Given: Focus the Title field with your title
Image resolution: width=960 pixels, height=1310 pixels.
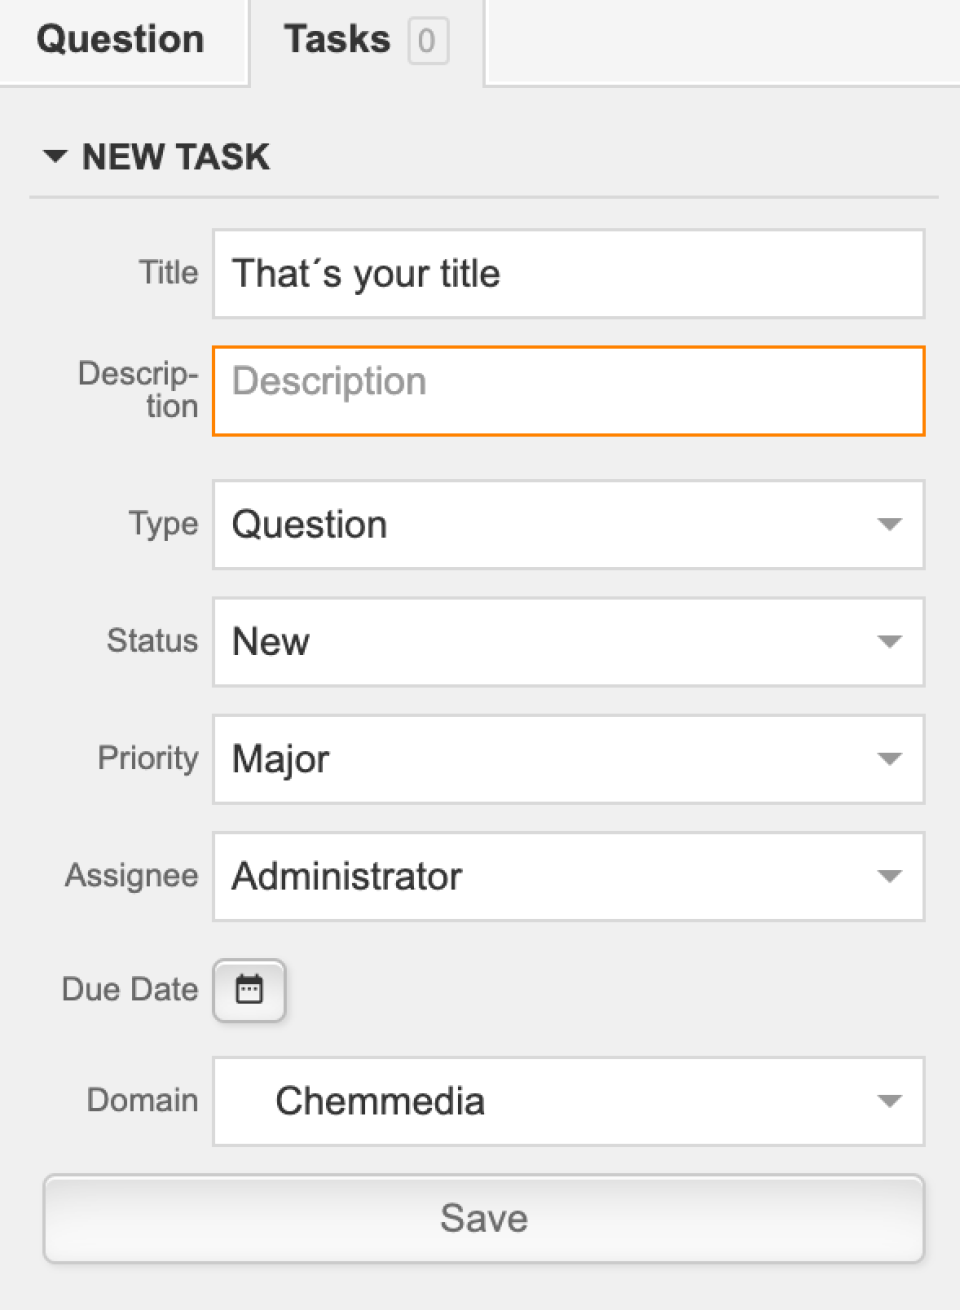Looking at the screenshot, I should (568, 274).
